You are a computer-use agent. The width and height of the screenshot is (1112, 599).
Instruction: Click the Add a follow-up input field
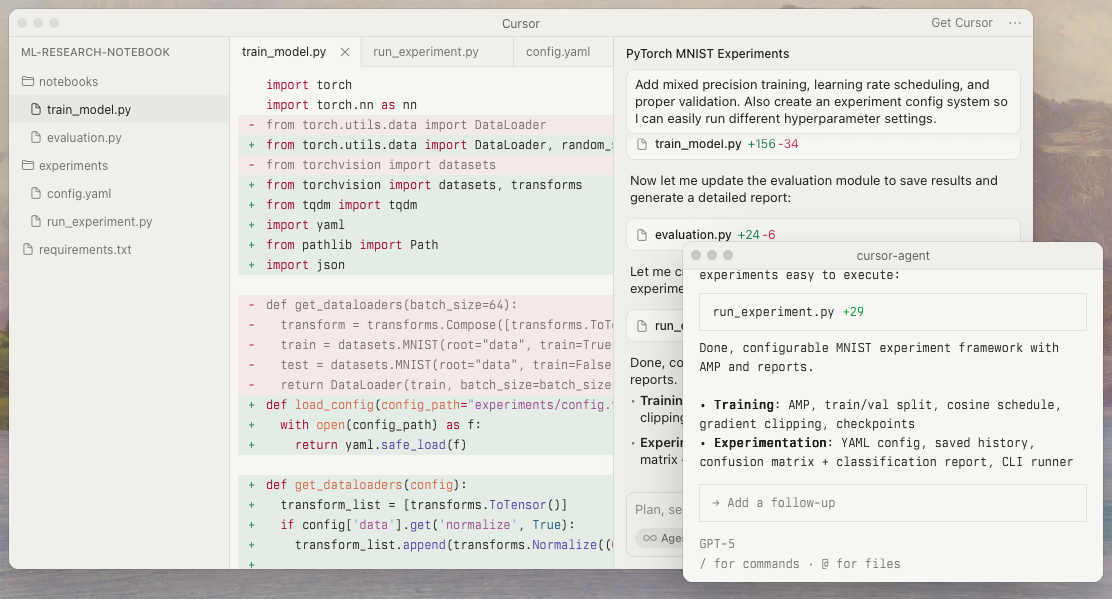coord(892,502)
